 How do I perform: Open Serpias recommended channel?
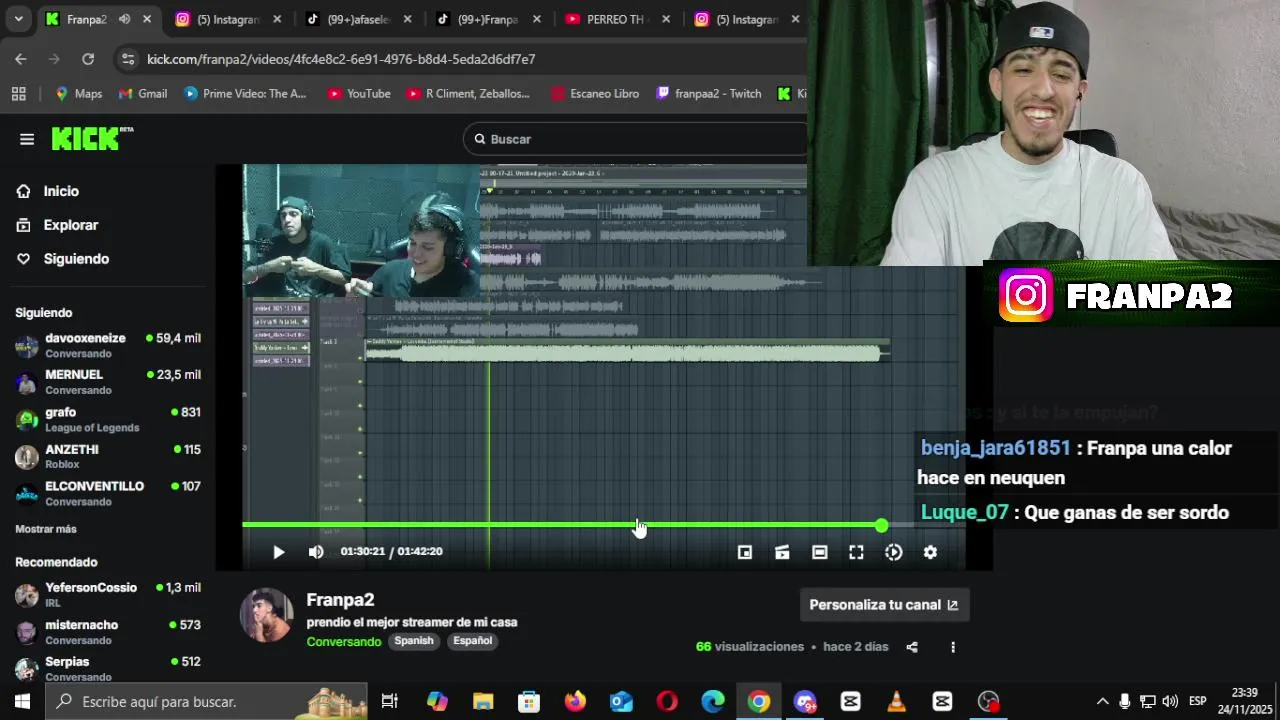tap(108, 669)
